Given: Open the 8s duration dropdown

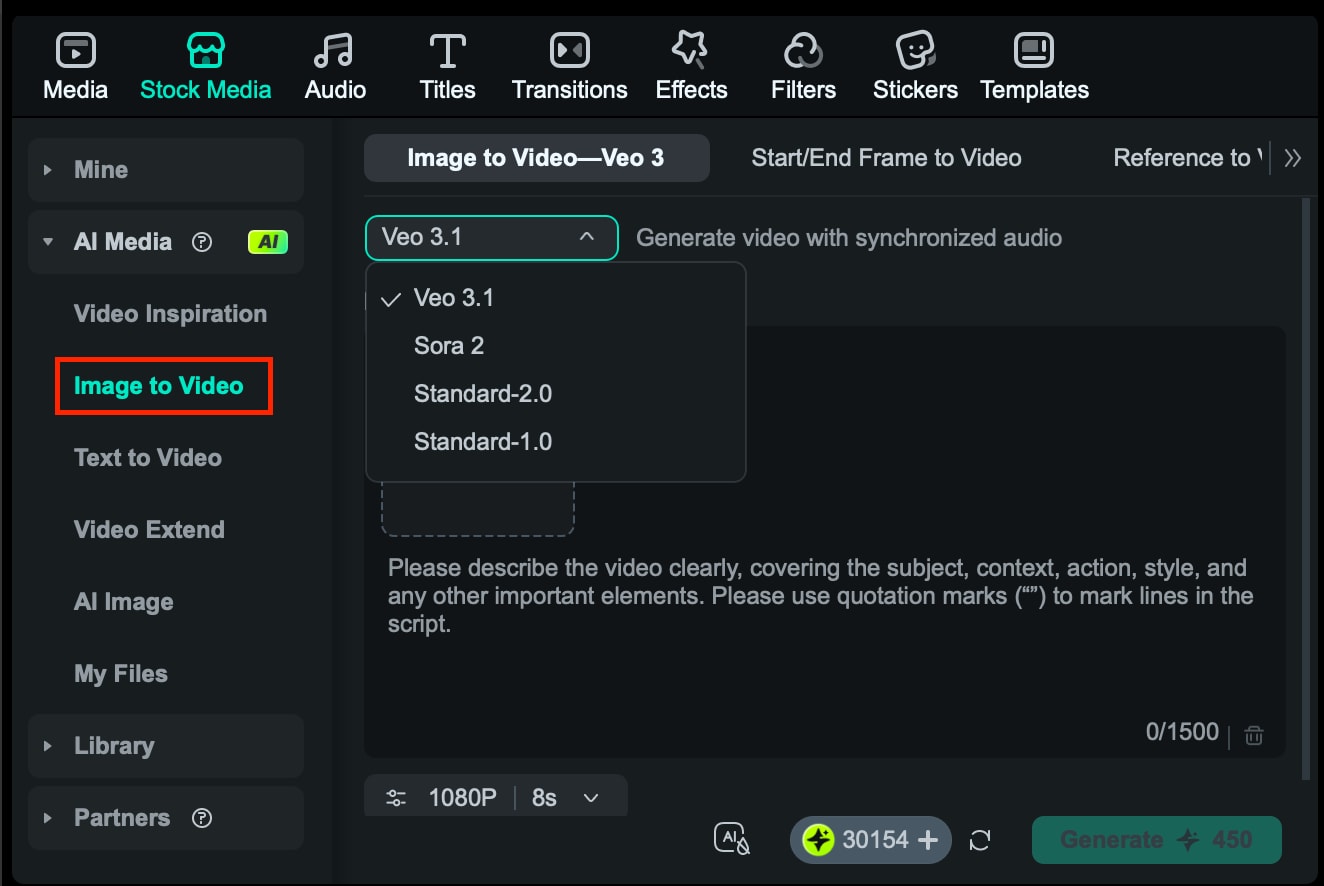Looking at the screenshot, I should point(564,796).
